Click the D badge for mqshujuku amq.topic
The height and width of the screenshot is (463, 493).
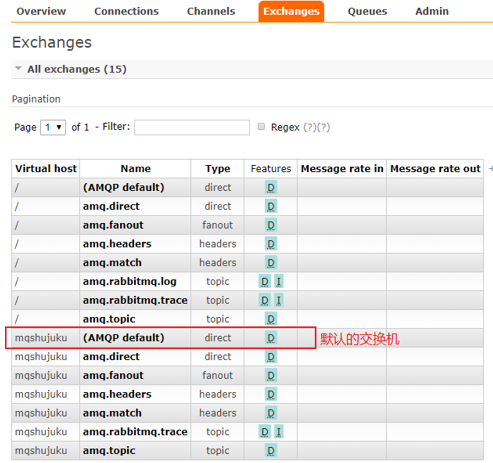[x=271, y=451]
